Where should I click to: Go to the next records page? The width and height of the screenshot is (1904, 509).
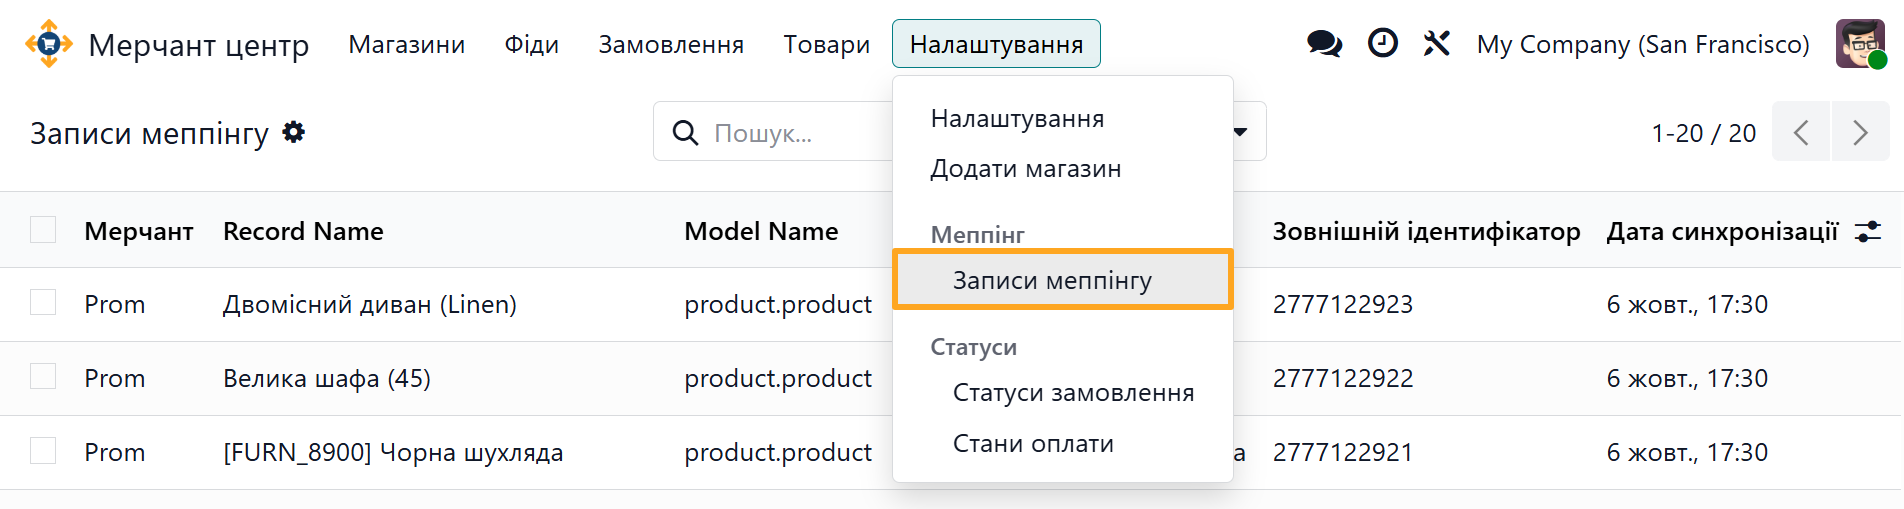(1860, 132)
